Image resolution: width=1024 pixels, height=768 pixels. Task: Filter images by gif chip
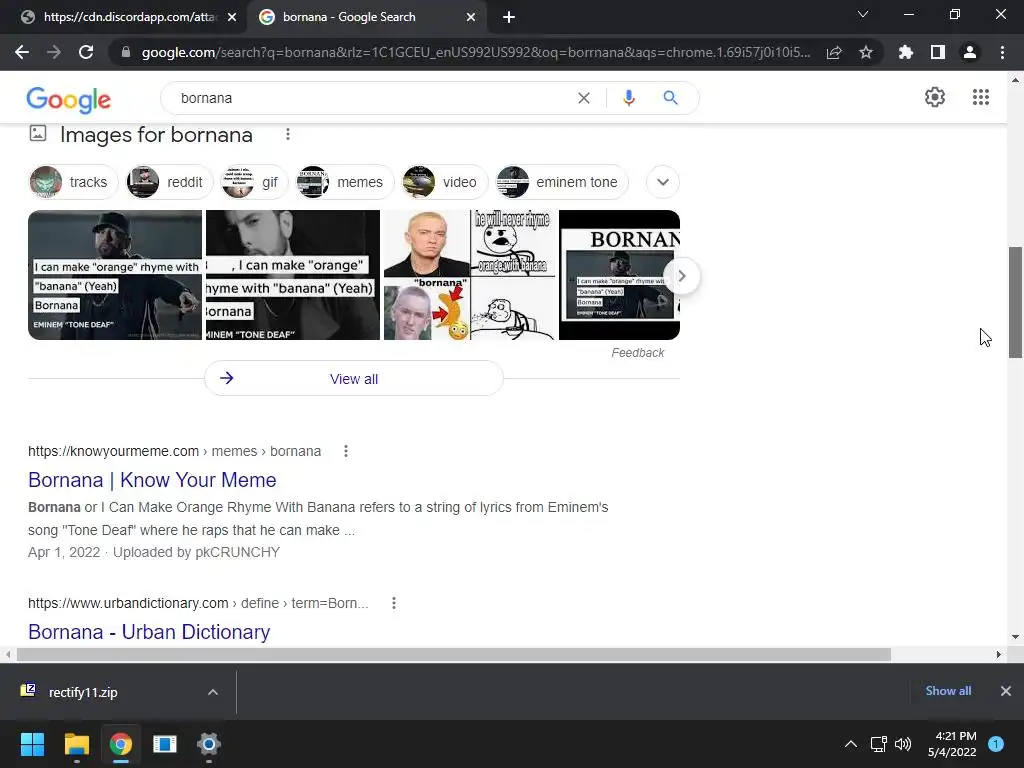point(254,182)
